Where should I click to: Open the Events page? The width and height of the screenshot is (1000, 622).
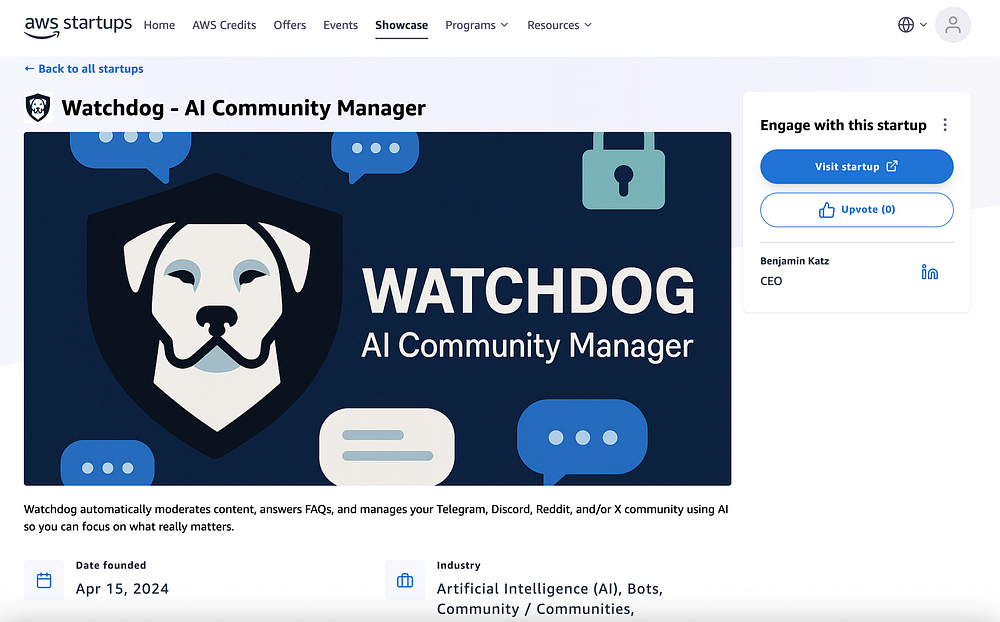coord(341,25)
